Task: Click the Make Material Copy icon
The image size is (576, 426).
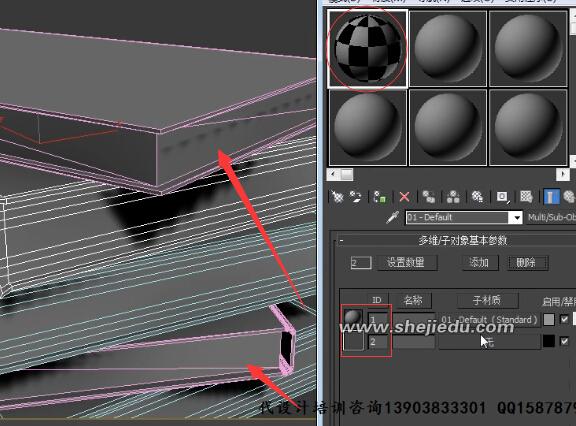Action: pyautogui.click(x=428, y=197)
